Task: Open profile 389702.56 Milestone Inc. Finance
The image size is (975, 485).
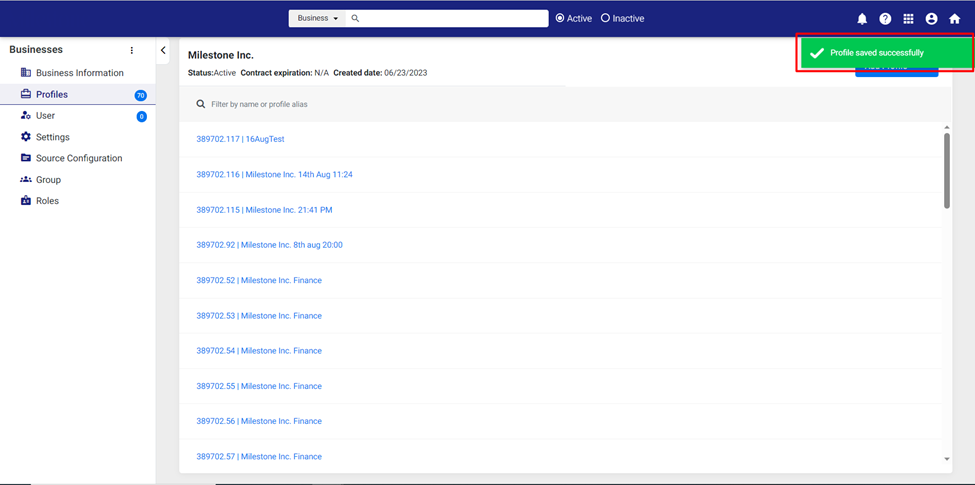Action: [x=259, y=421]
